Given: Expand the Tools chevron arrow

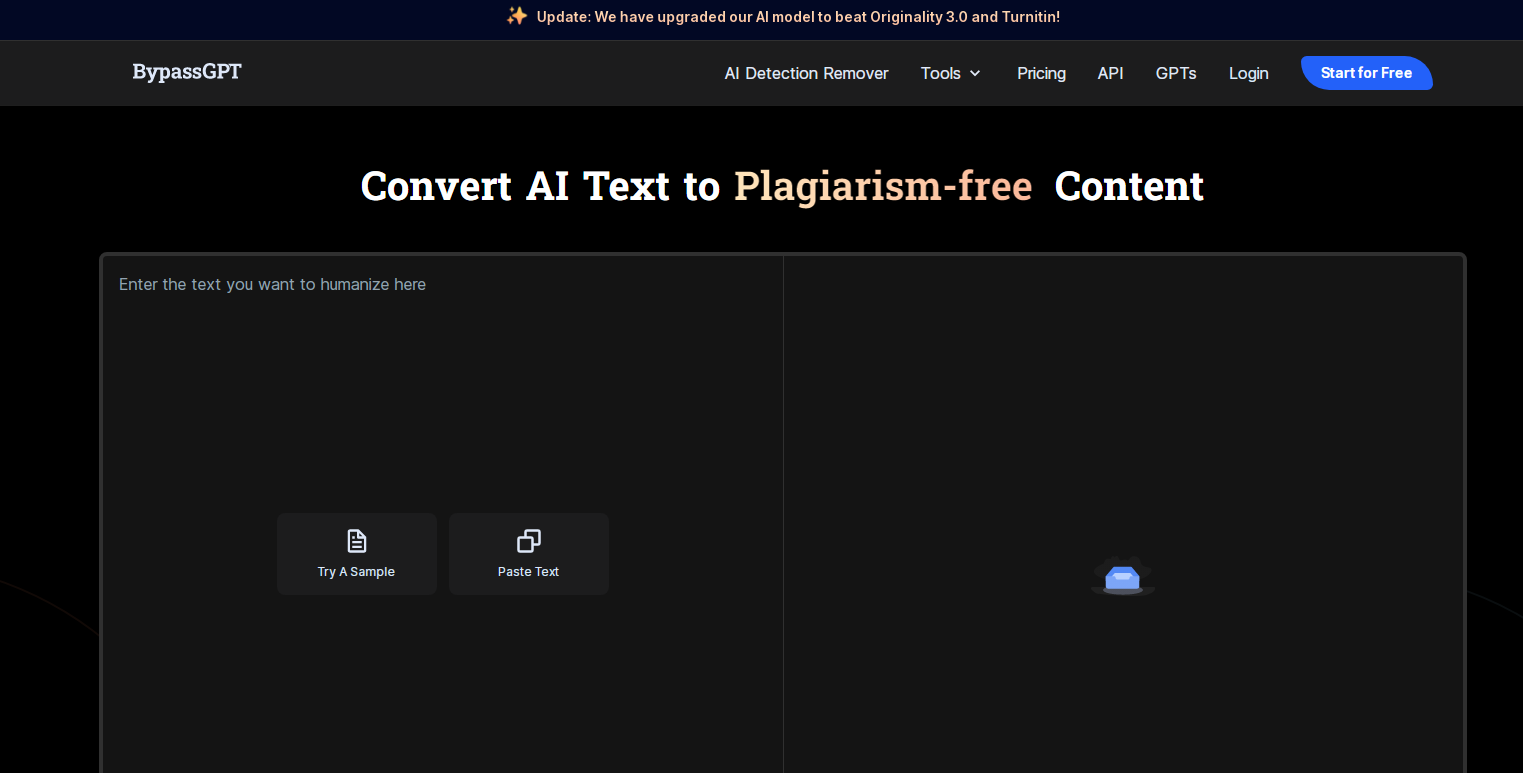Looking at the screenshot, I should (975, 73).
